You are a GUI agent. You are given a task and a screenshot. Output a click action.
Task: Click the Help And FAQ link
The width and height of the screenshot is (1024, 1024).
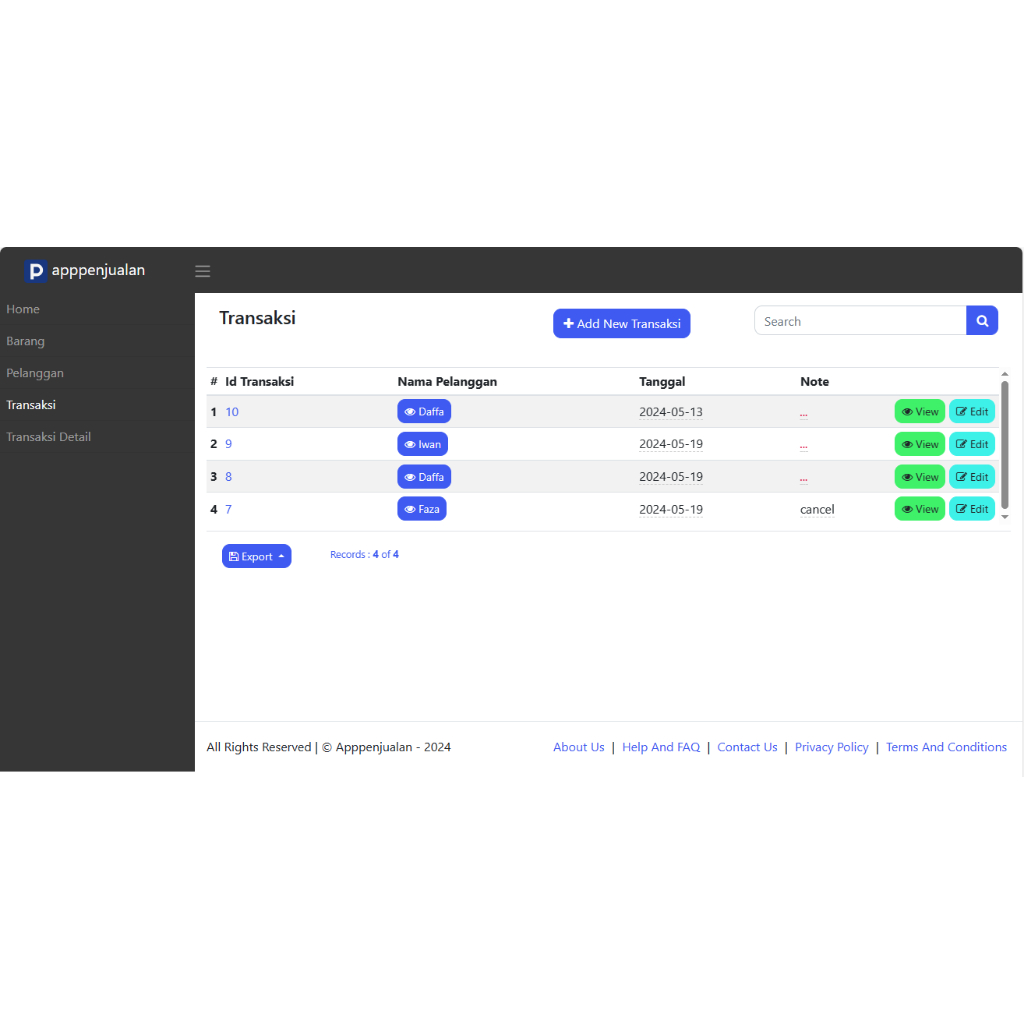click(x=661, y=747)
